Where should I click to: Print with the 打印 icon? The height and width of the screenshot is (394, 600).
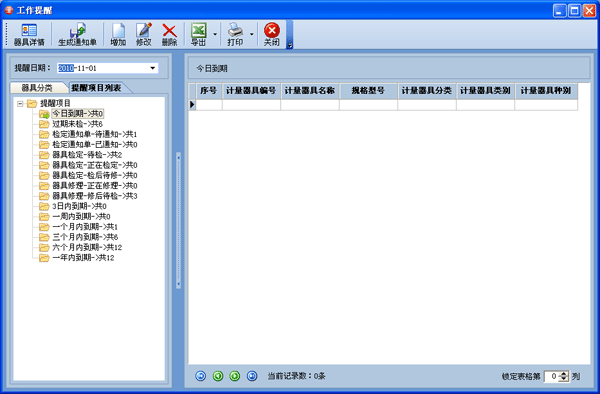click(235, 34)
